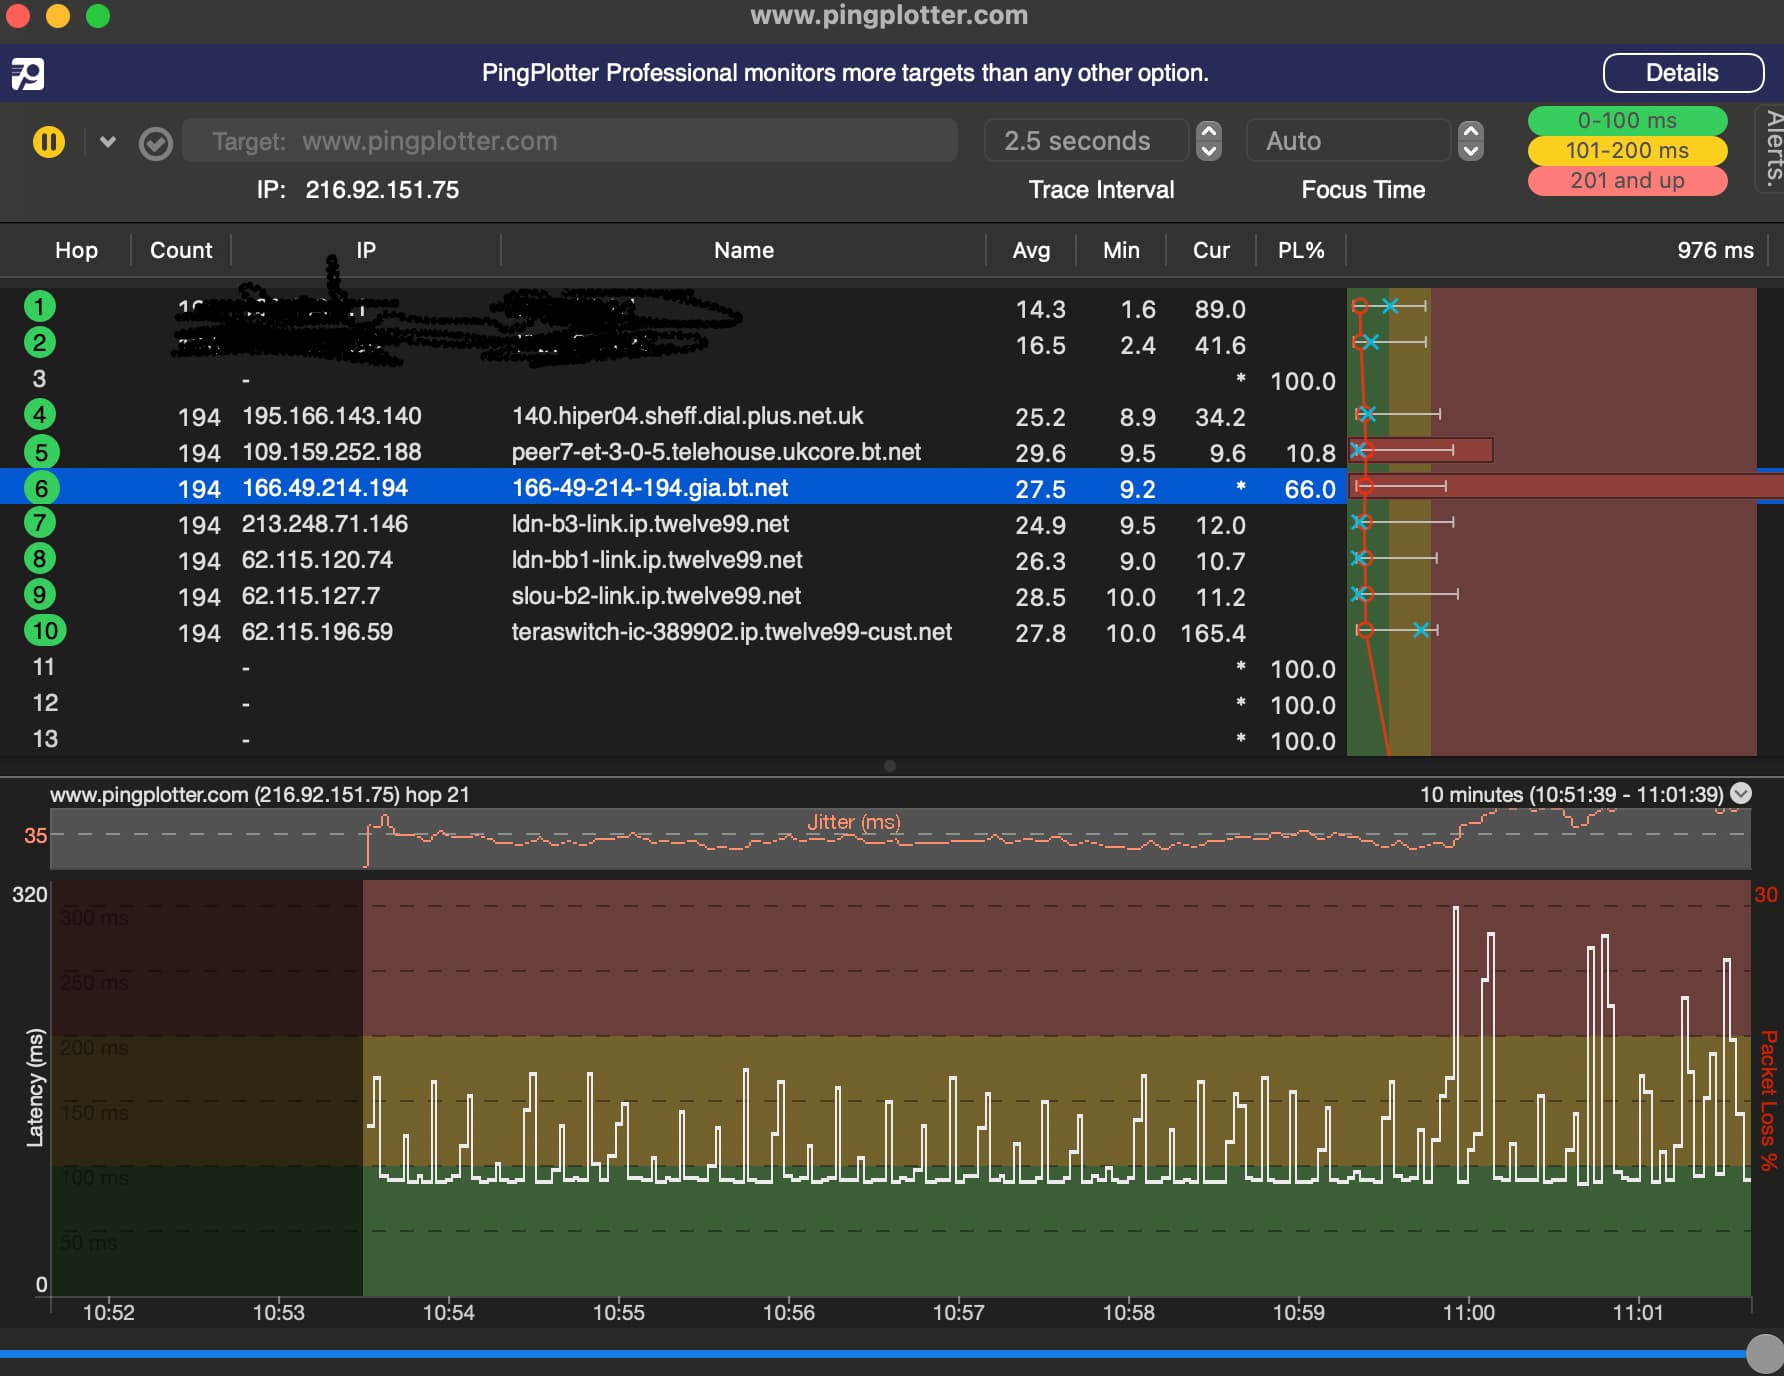Click the 201 and up red legend
1784x1376 pixels.
pos(1627,181)
